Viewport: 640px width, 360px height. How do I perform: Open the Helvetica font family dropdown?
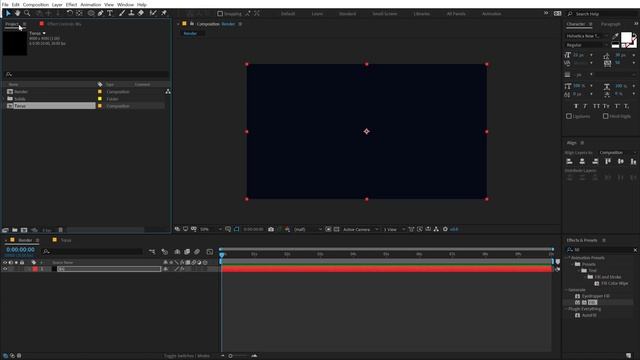pos(586,36)
